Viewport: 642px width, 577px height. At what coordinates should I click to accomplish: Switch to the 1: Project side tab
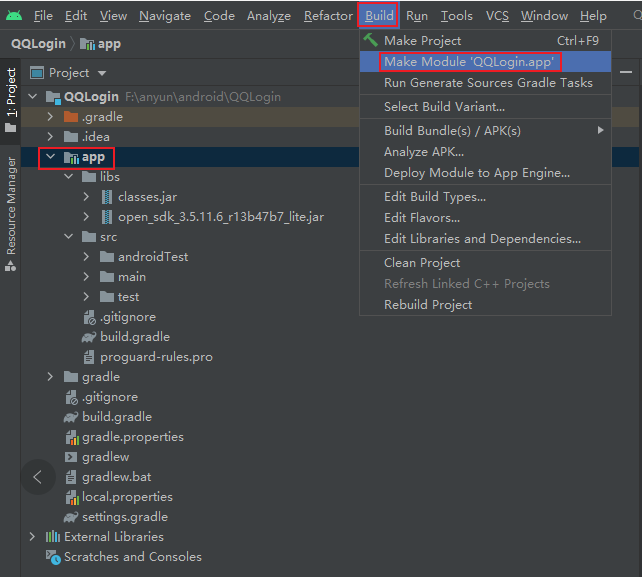point(11,100)
